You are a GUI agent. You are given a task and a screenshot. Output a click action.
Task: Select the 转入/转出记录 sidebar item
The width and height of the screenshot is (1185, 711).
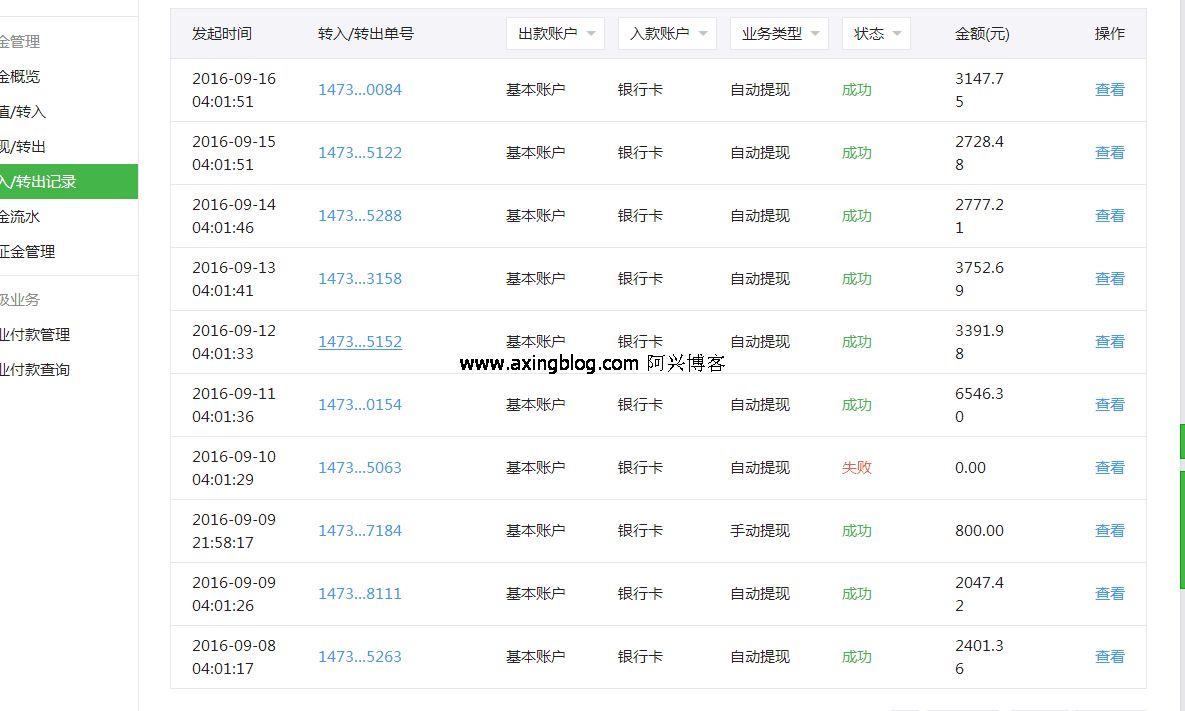pyautogui.click(x=69, y=181)
